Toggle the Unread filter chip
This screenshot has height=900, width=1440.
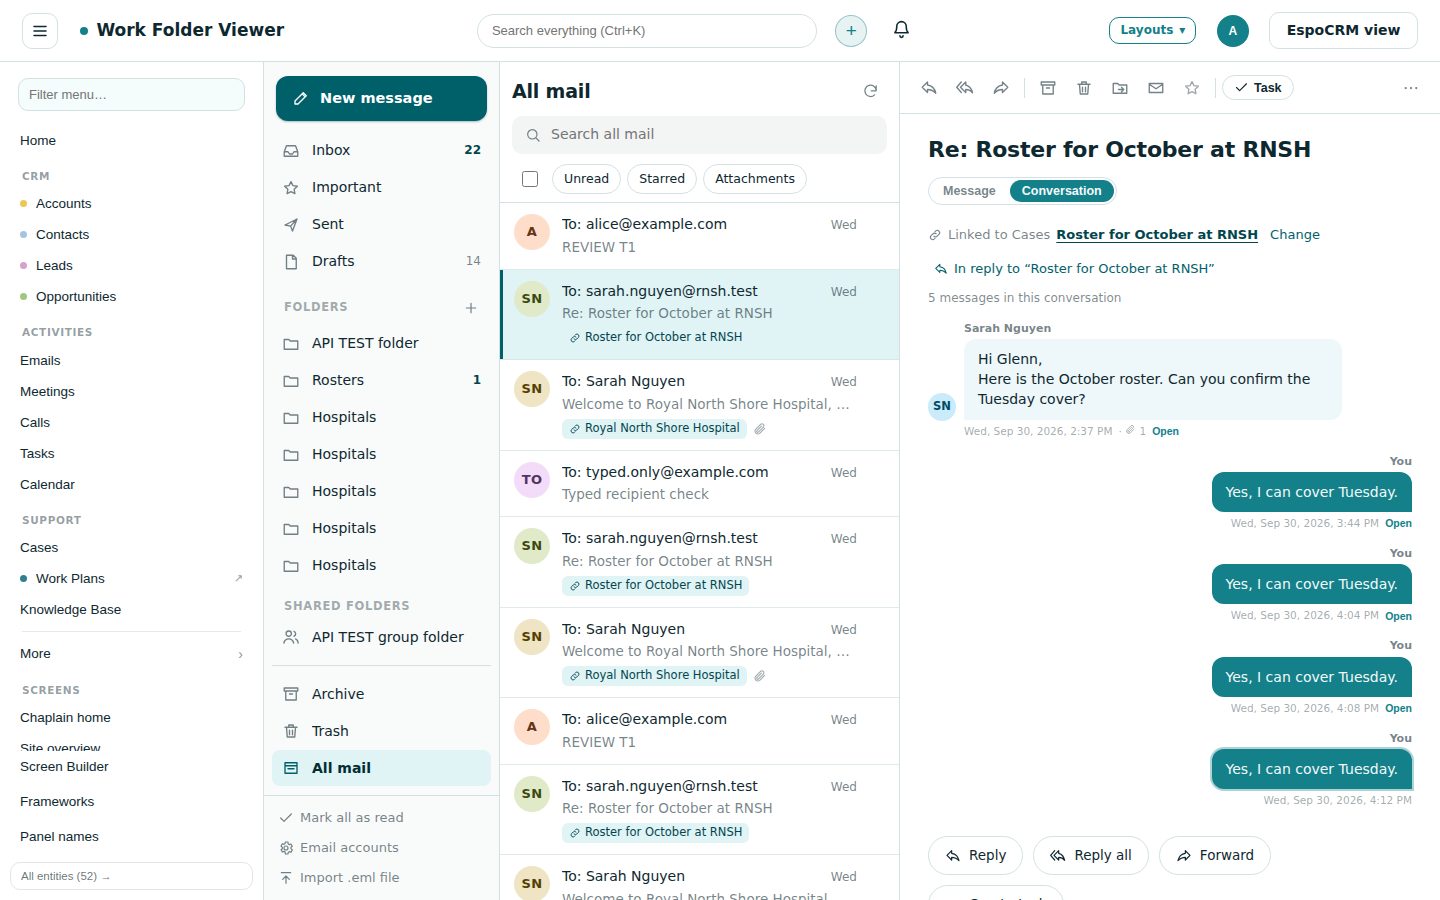tap(586, 179)
